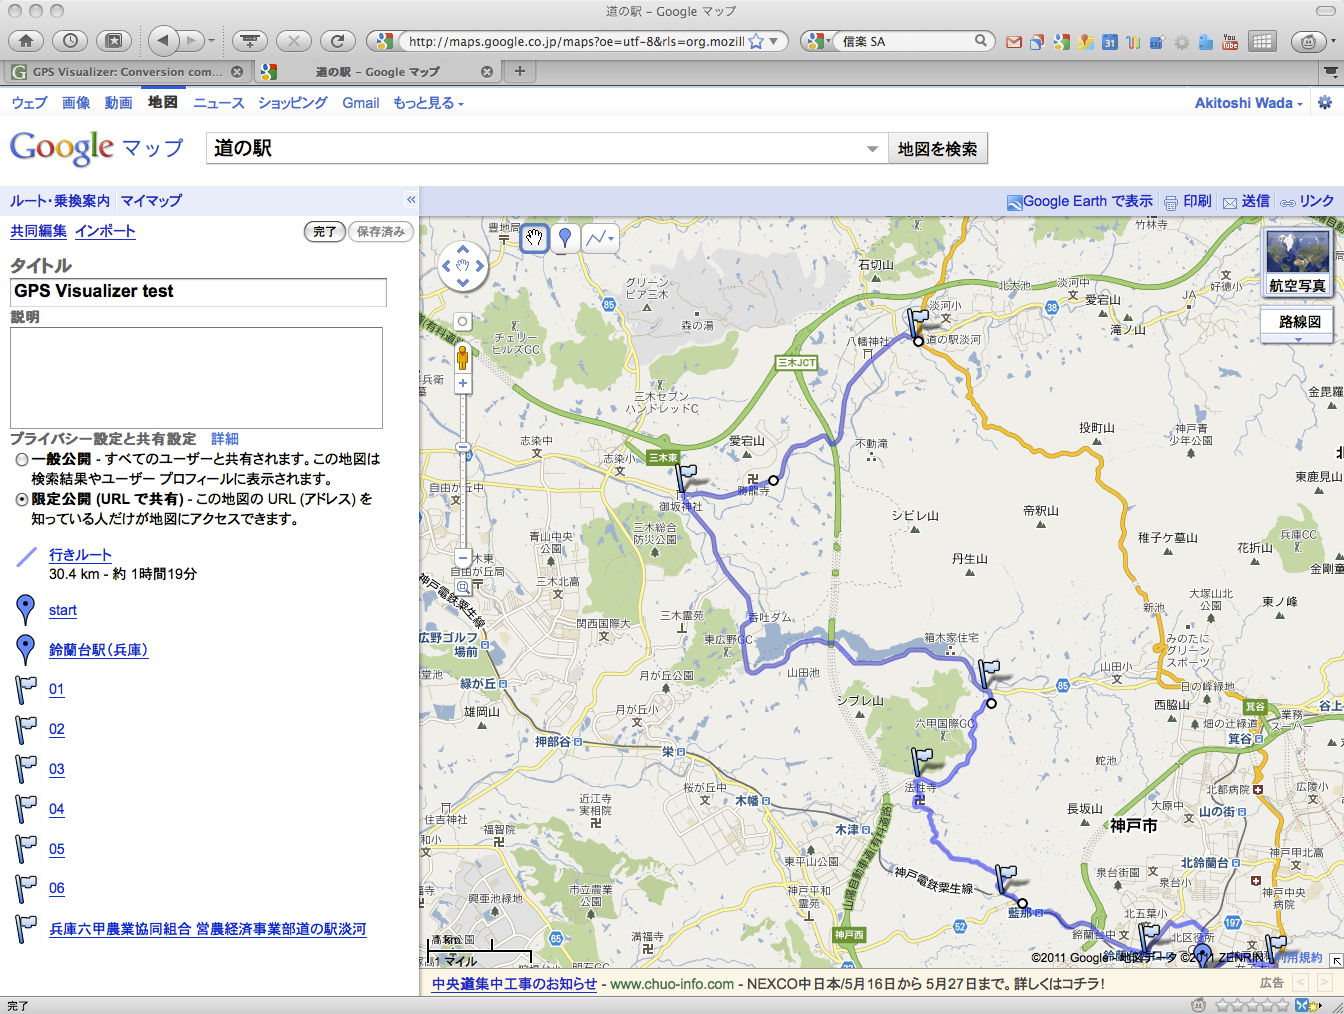This screenshot has width=1344, height=1014.
Task: Click the zoom in plus button
Action: tap(463, 383)
